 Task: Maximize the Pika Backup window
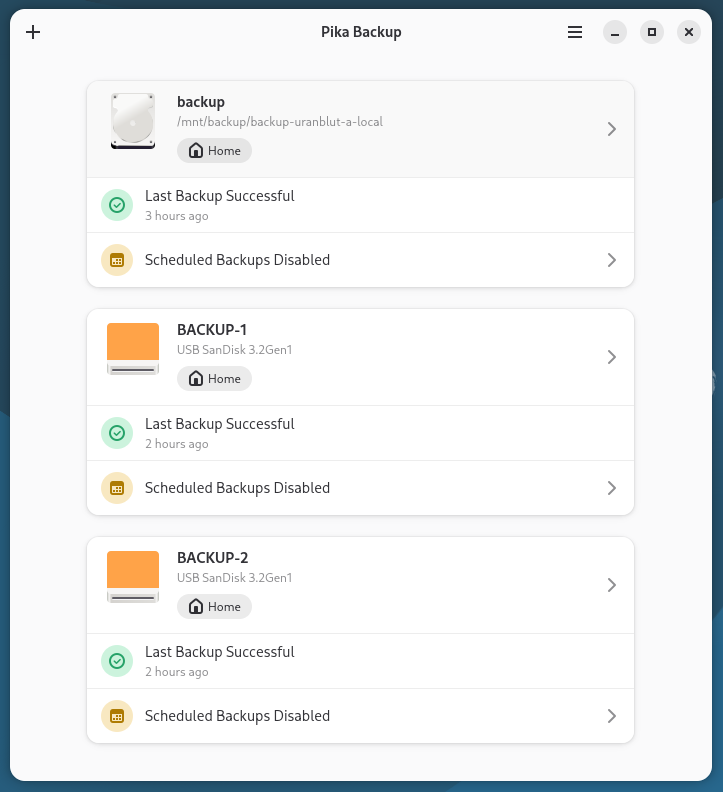(x=652, y=32)
